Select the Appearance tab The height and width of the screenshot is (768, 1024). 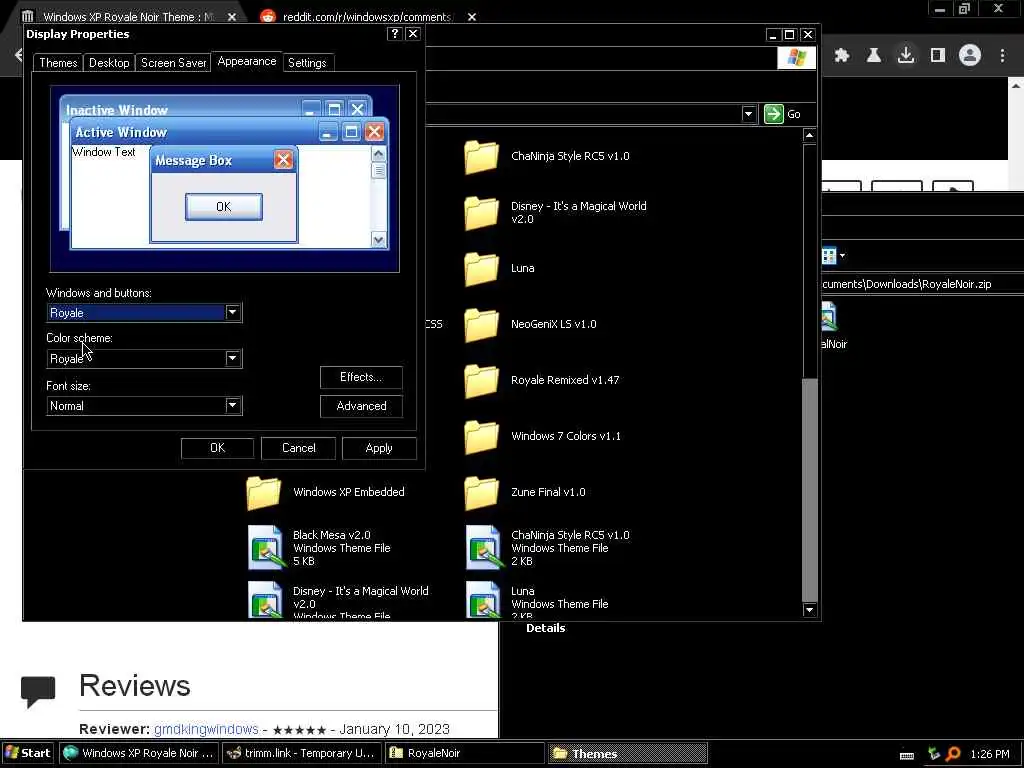coord(247,61)
